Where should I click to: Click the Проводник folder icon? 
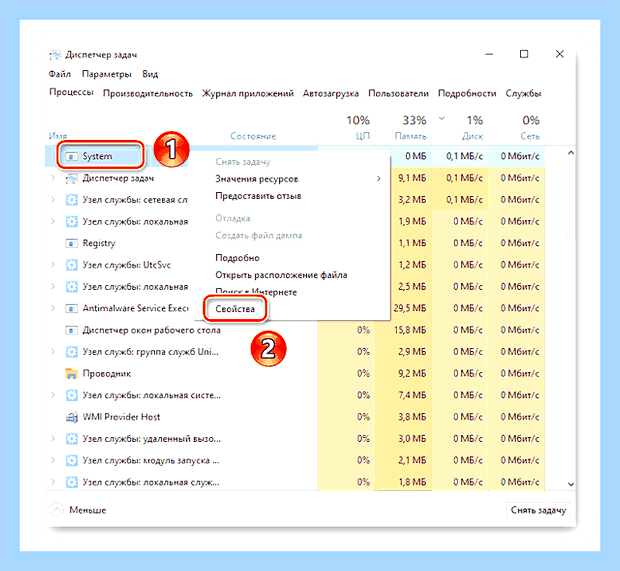71,373
